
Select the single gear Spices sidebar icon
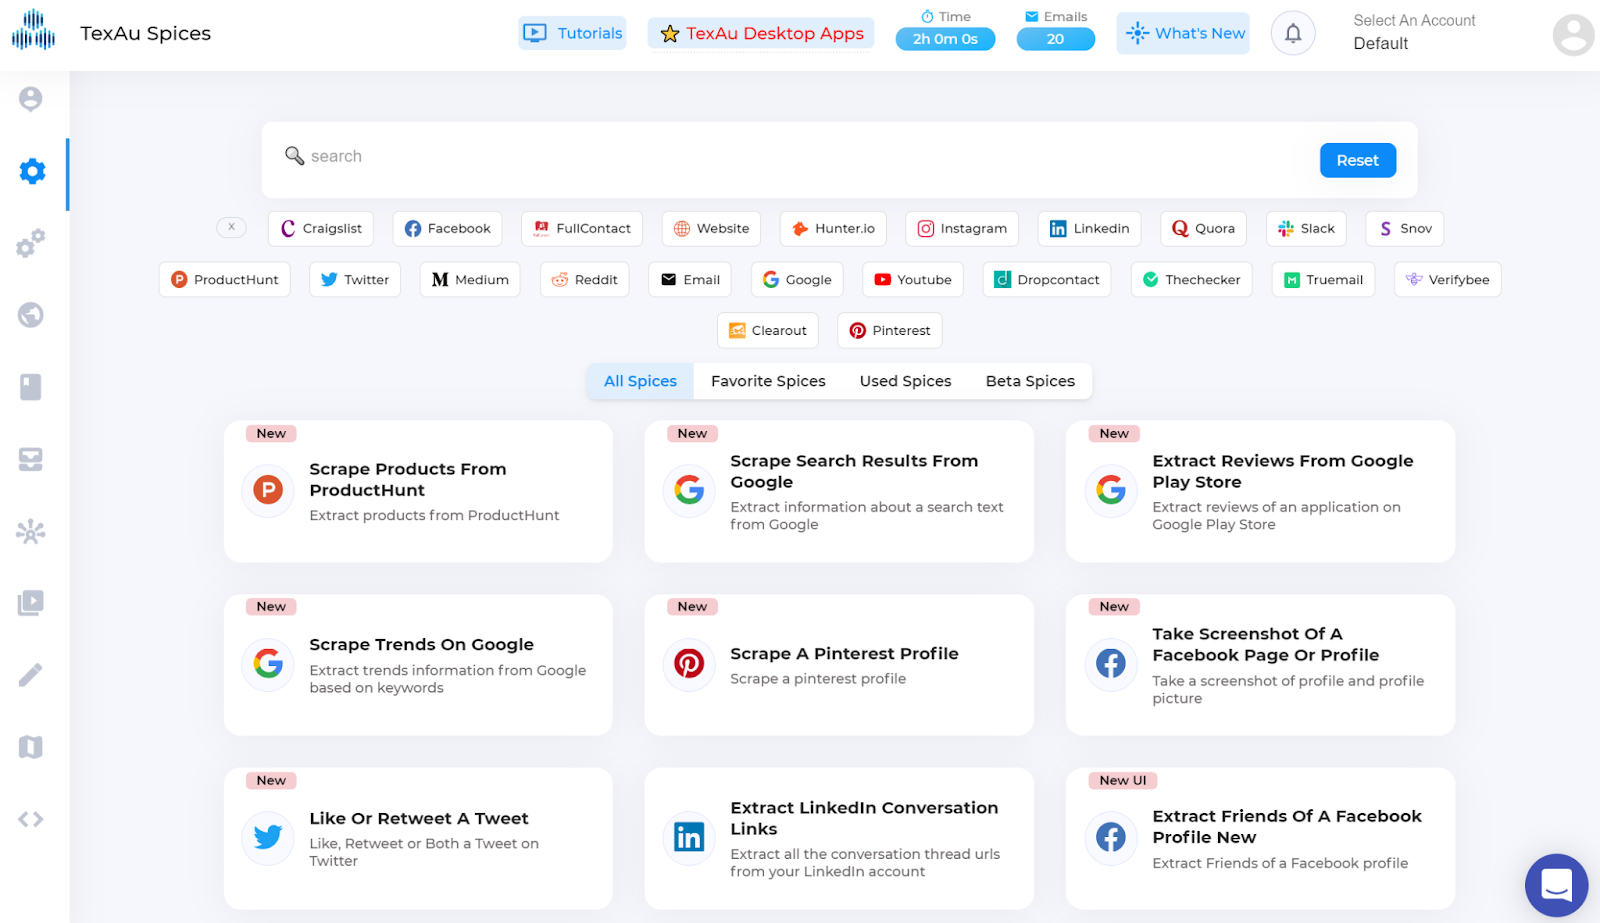pyautogui.click(x=32, y=171)
